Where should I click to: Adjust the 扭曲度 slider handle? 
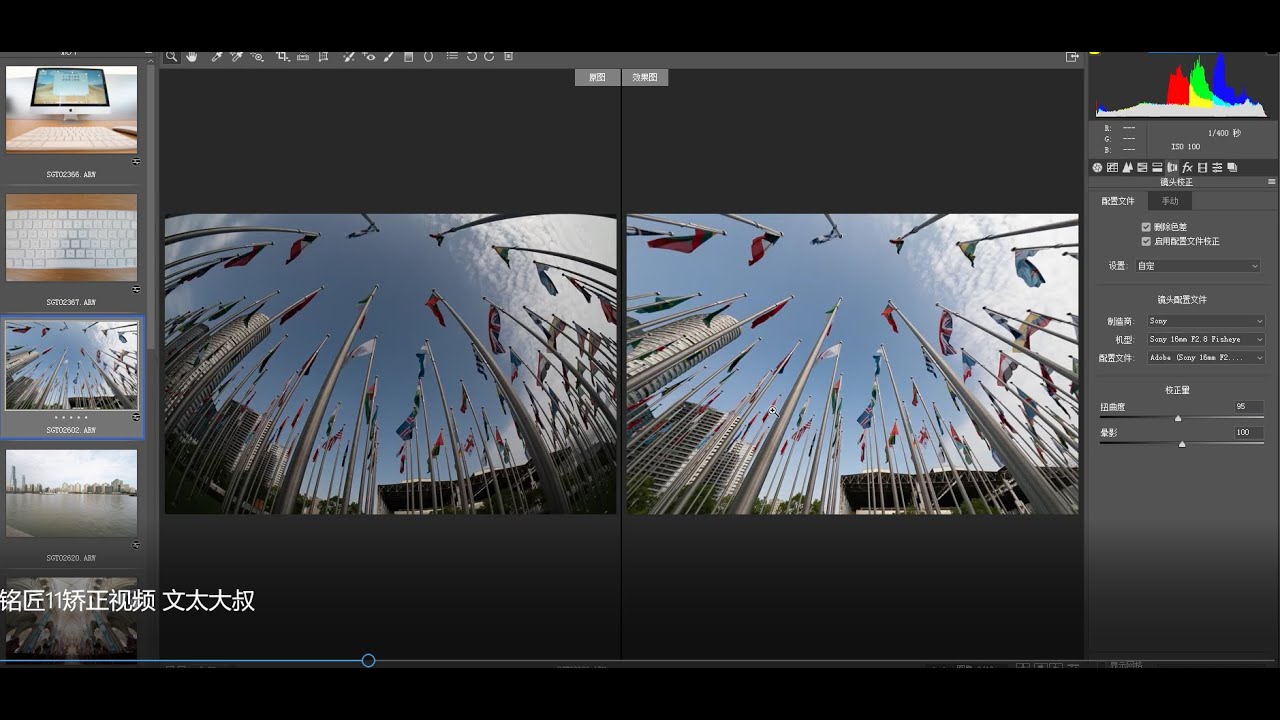[x=1178, y=419]
